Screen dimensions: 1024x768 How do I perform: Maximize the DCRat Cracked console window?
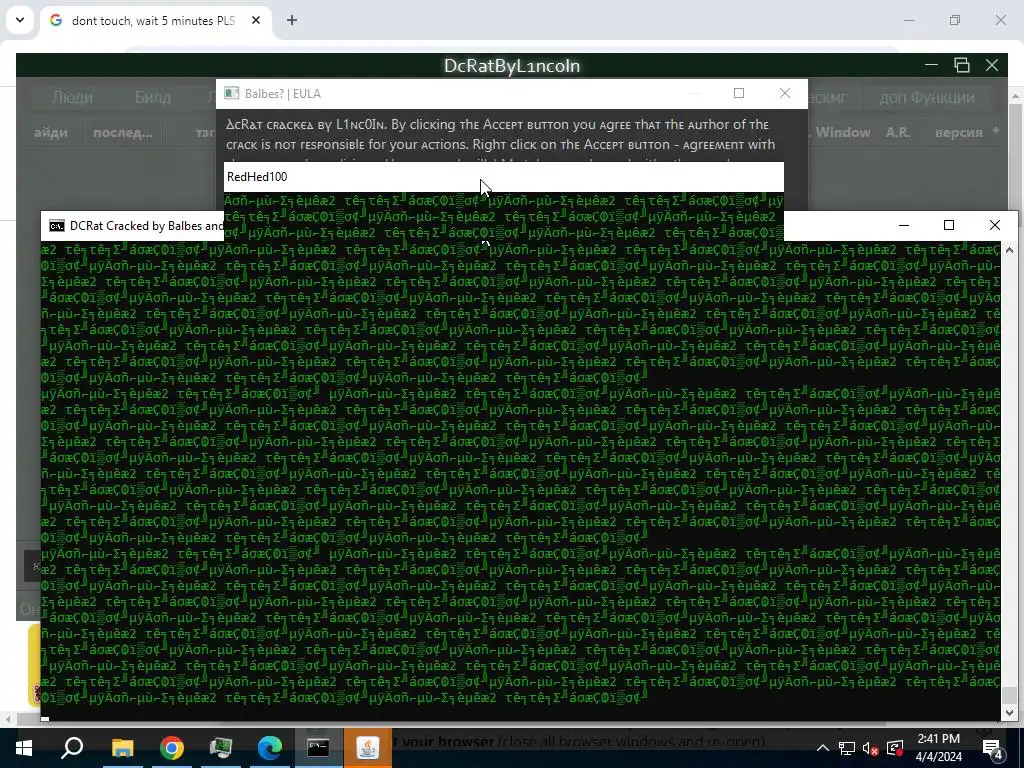coord(949,225)
